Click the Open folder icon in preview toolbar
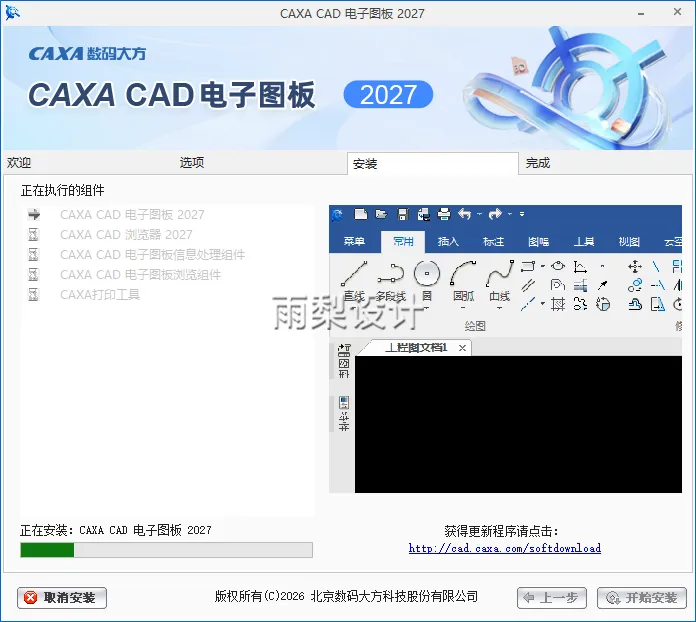 [x=381, y=214]
